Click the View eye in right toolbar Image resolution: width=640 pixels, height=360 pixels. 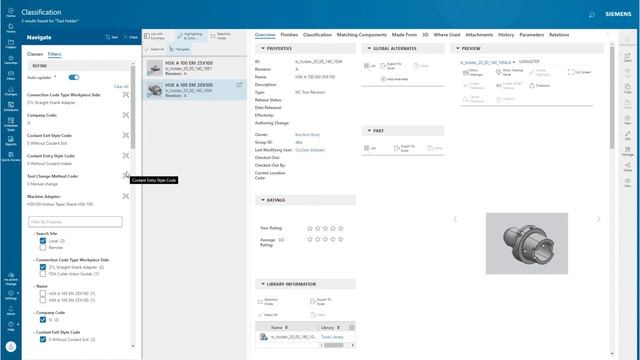pyautogui.click(x=627, y=182)
